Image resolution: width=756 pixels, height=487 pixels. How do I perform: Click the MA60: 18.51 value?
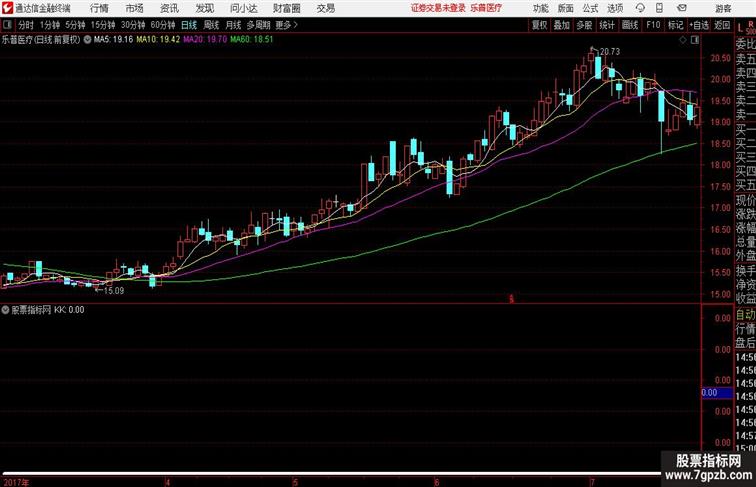252,40
